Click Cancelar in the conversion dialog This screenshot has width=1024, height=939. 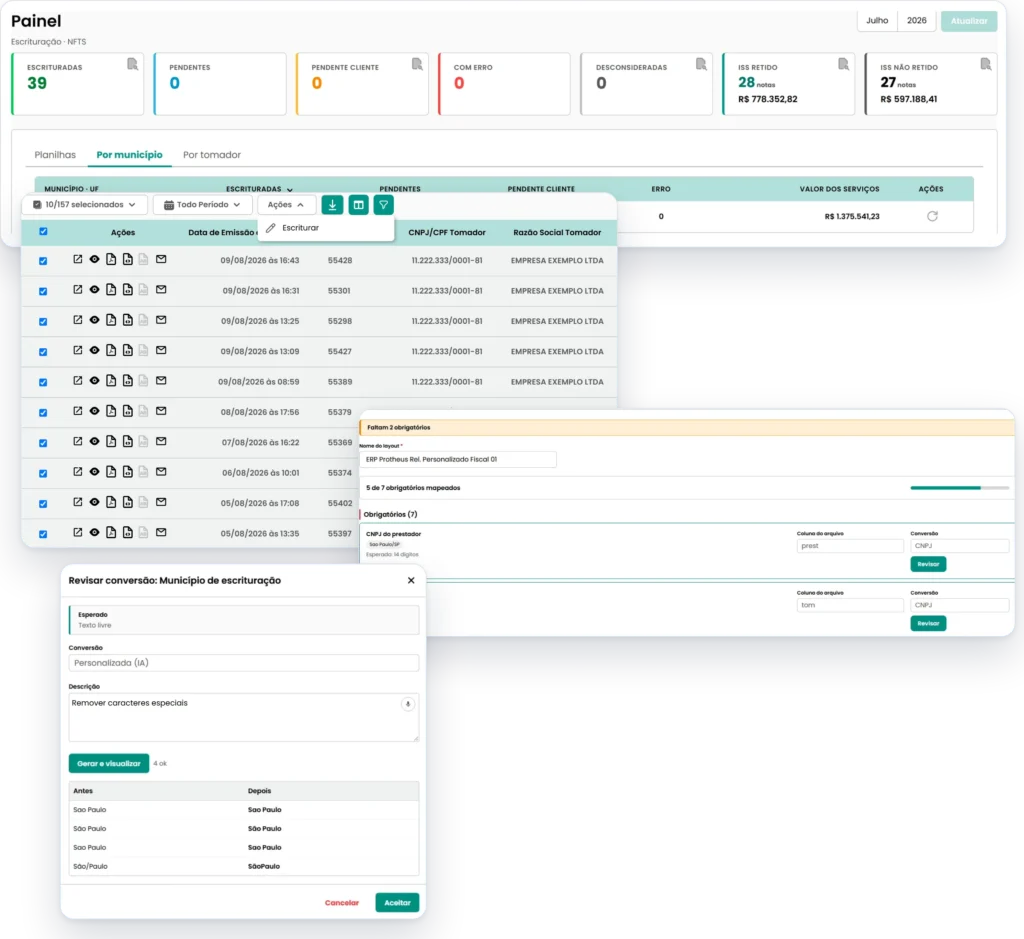point(342,902)
